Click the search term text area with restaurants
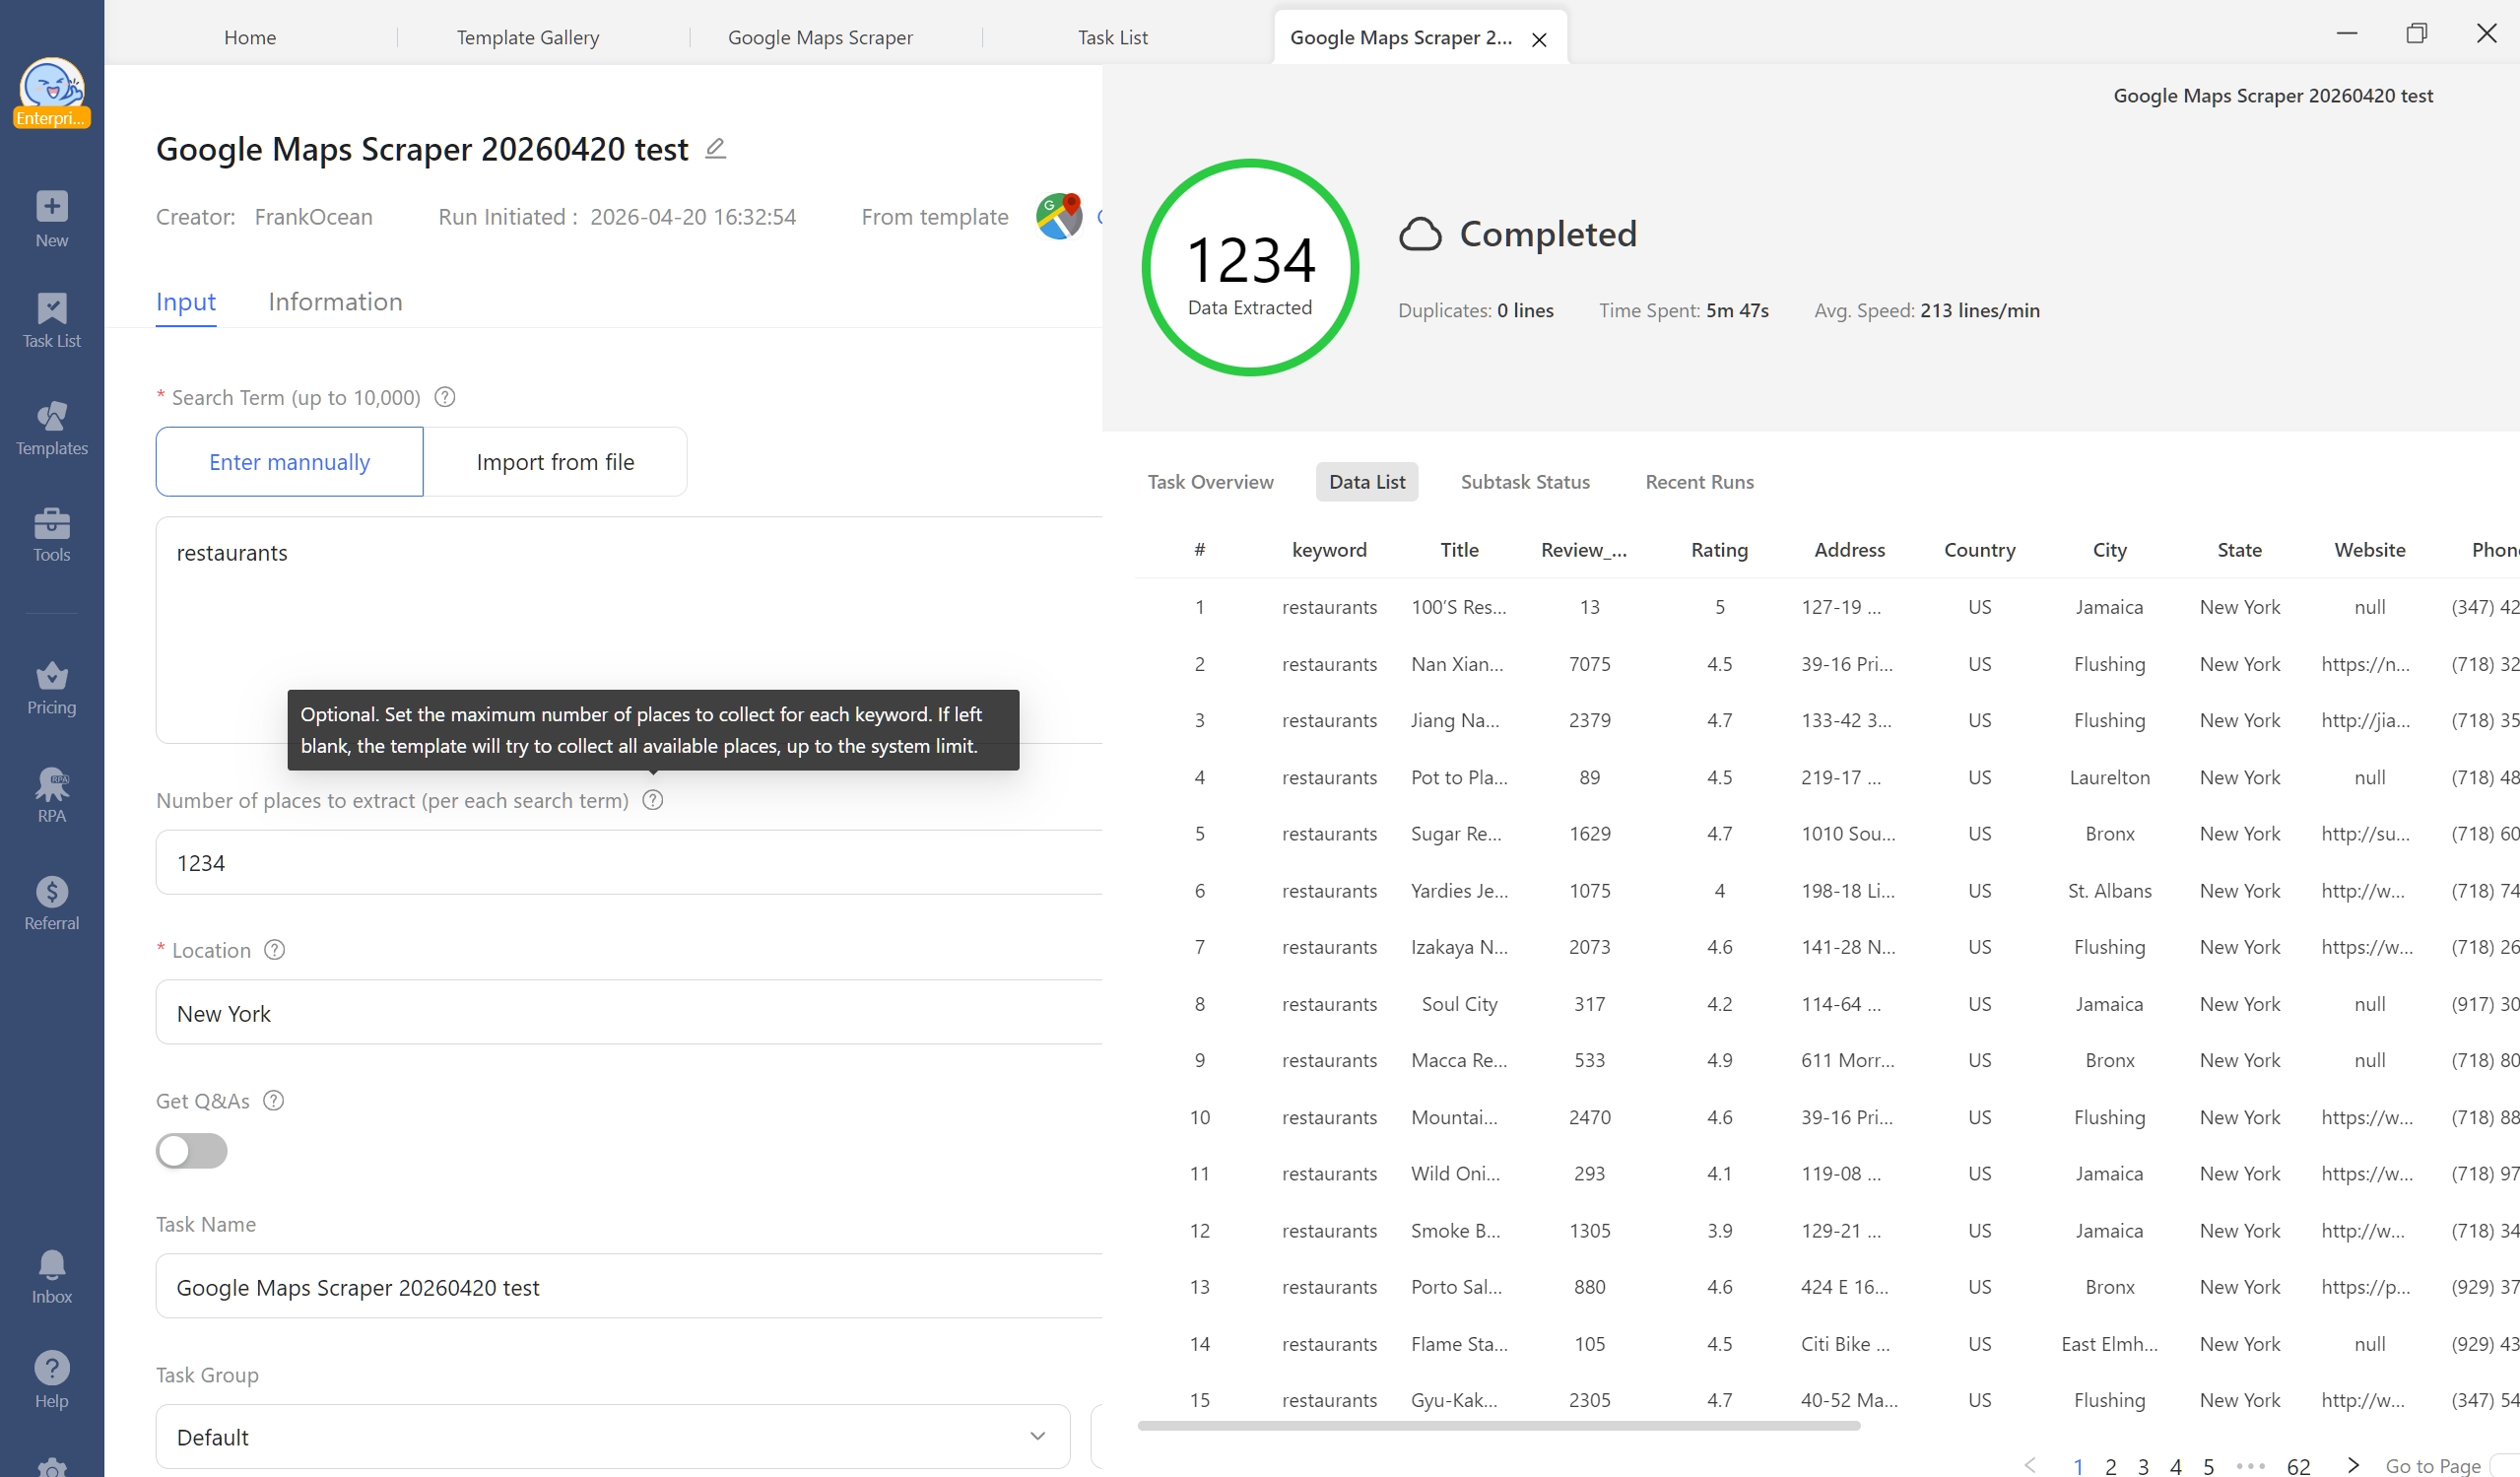 pos(629,630)
